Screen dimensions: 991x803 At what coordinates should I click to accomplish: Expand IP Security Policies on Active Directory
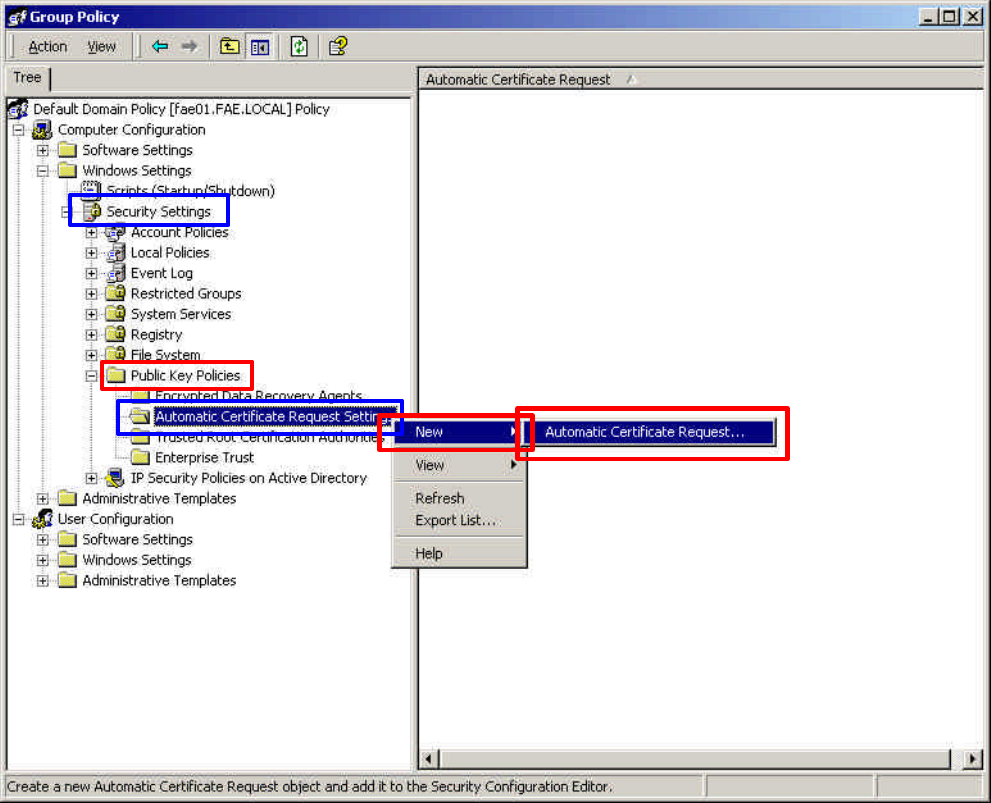coord(91,478)
